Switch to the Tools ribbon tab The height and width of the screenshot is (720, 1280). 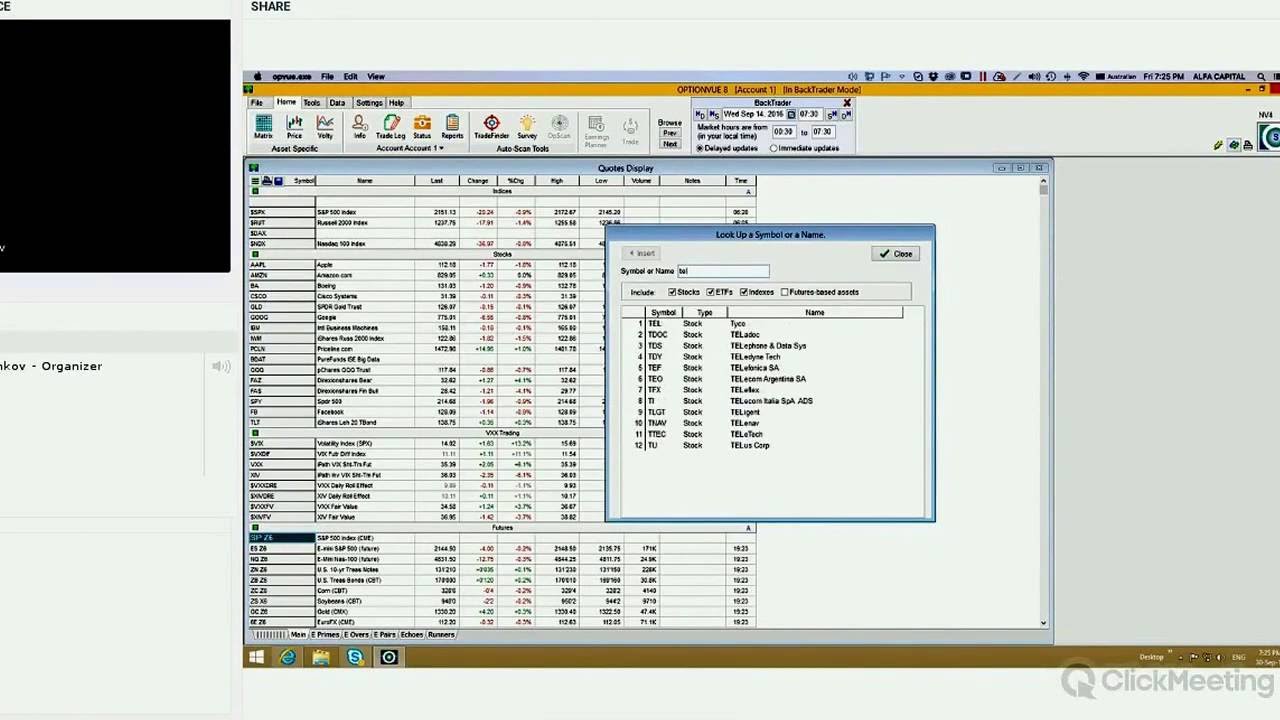pyautogui.click(x=312, y=102)
